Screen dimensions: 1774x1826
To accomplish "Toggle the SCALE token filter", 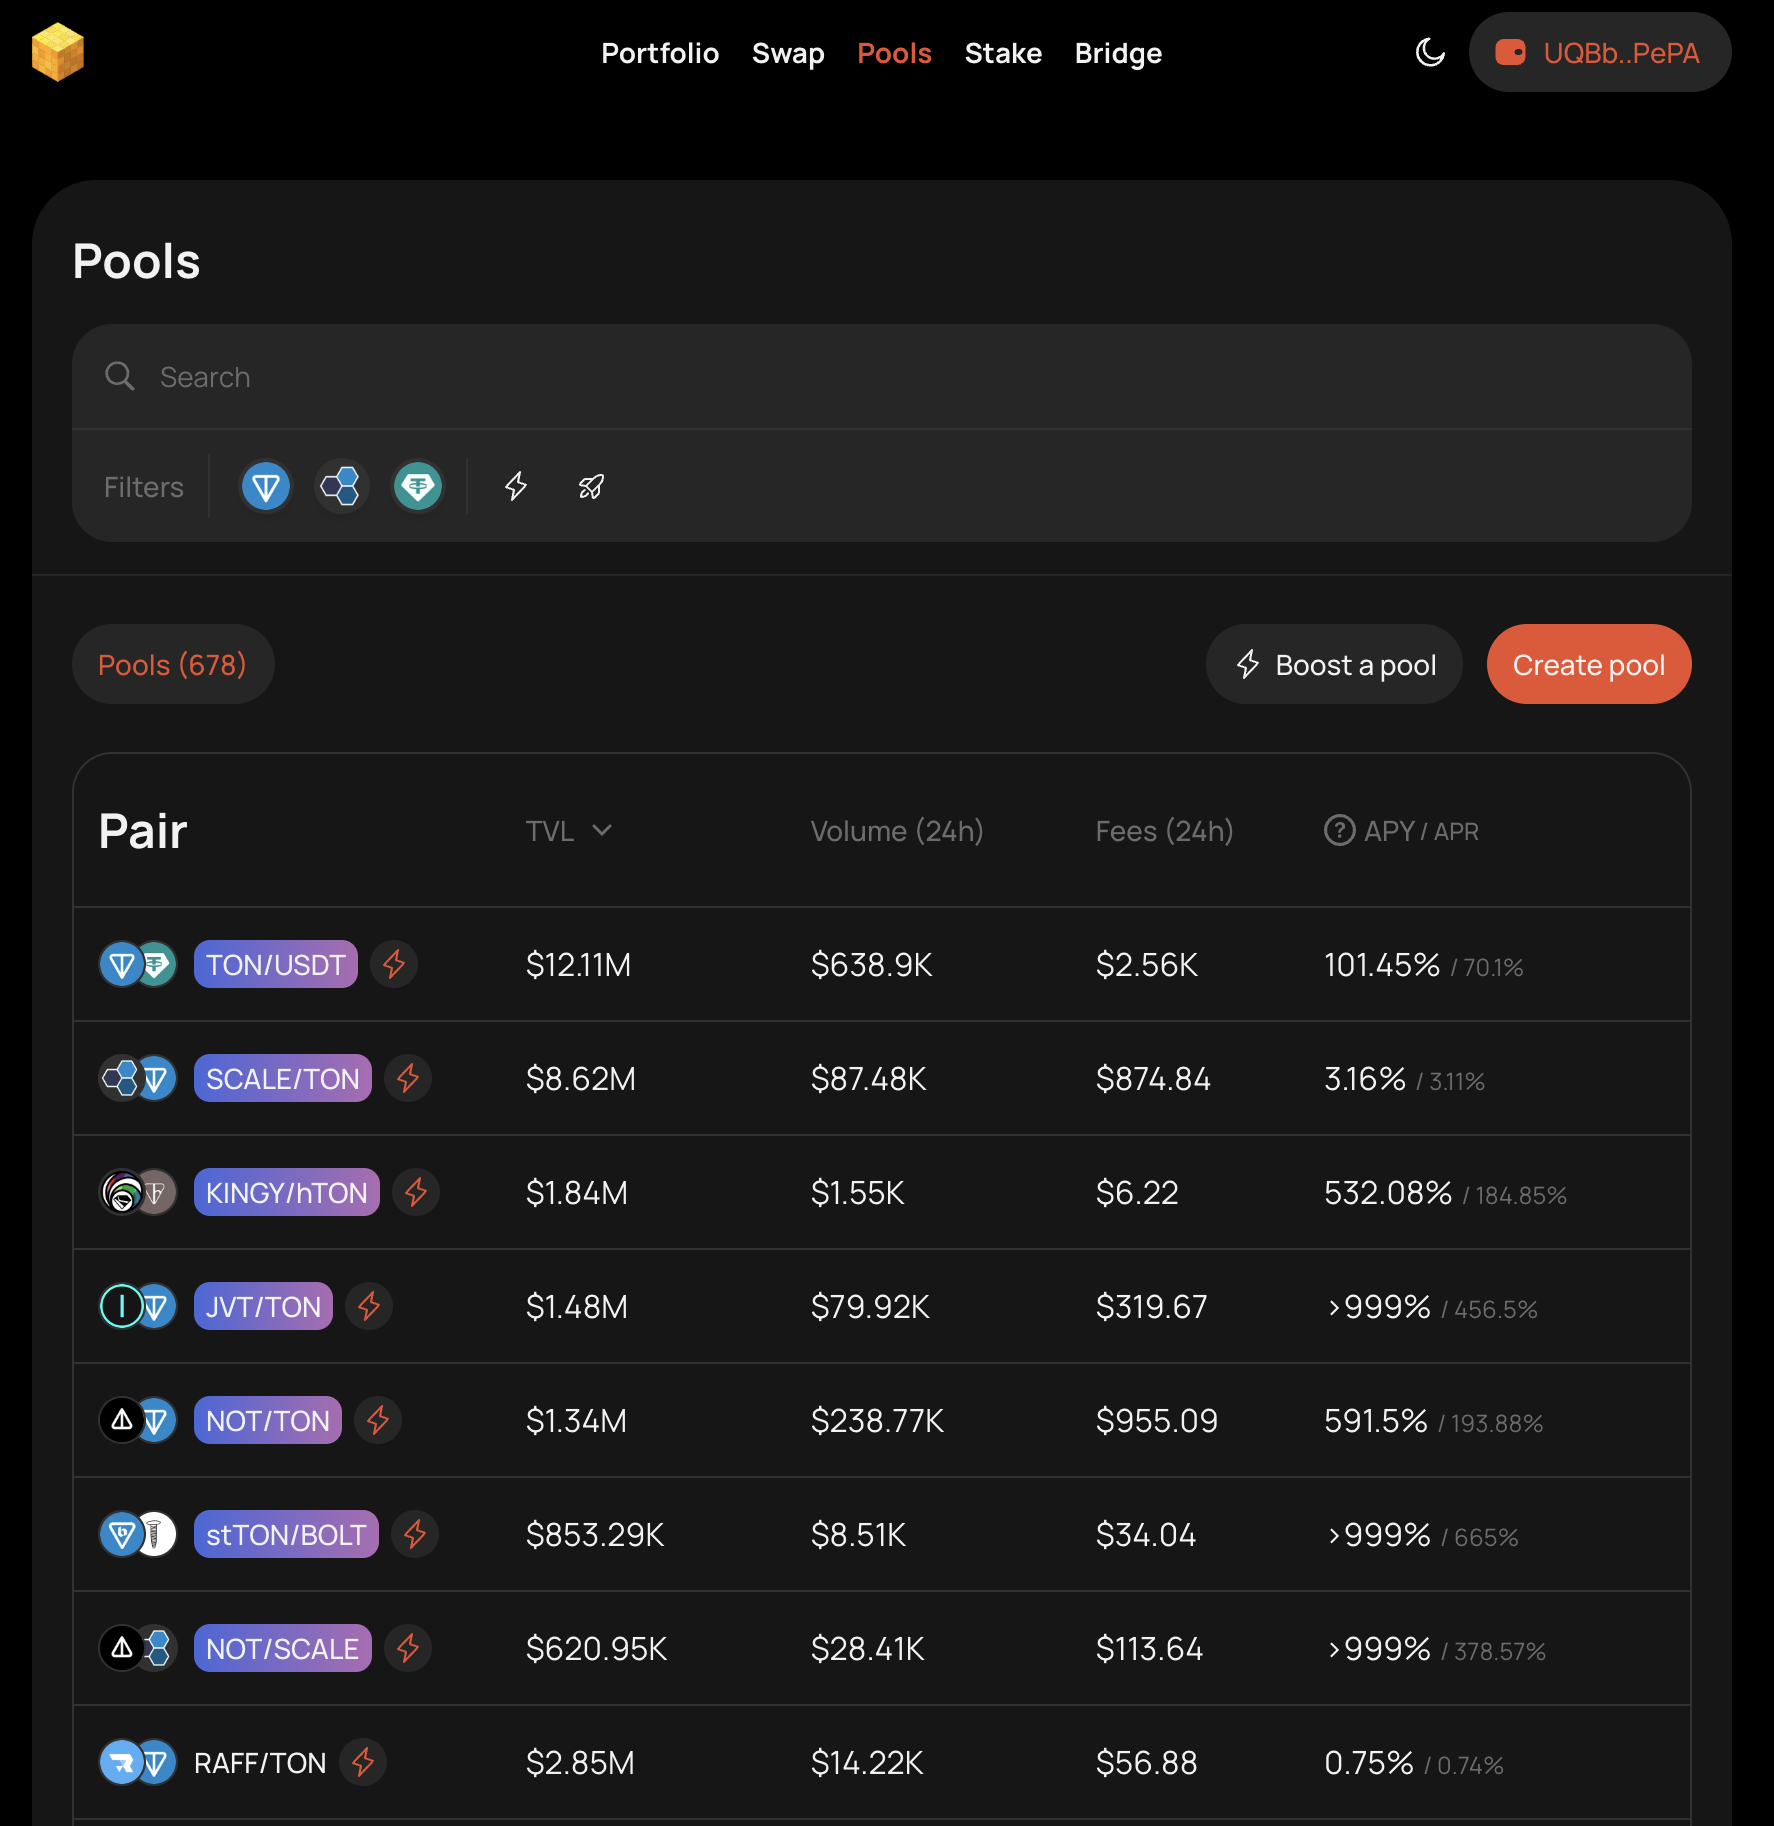I will point(341,487).
